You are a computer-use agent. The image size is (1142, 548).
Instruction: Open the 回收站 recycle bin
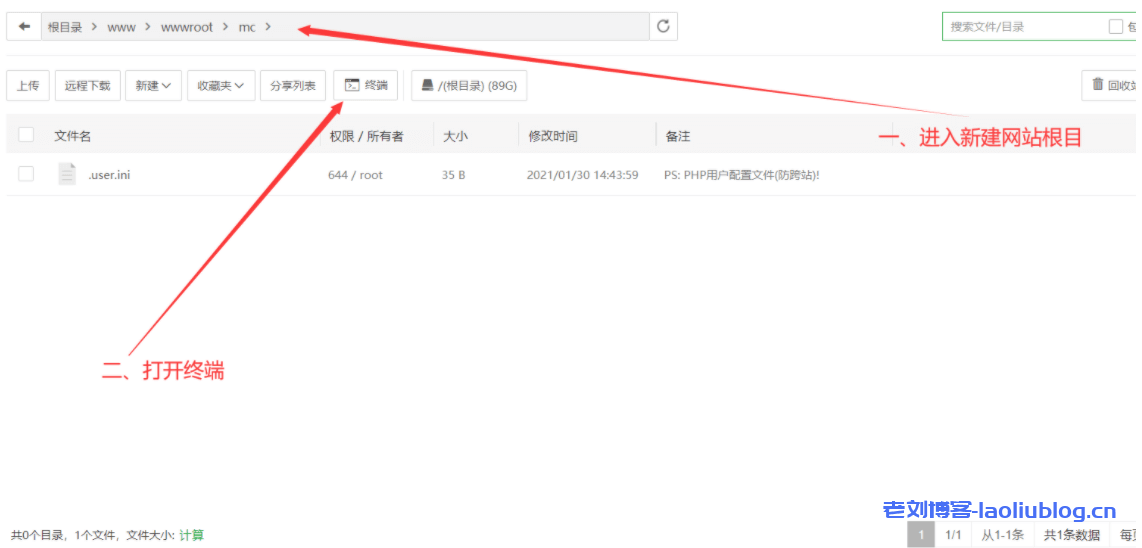pos(1112,86)
